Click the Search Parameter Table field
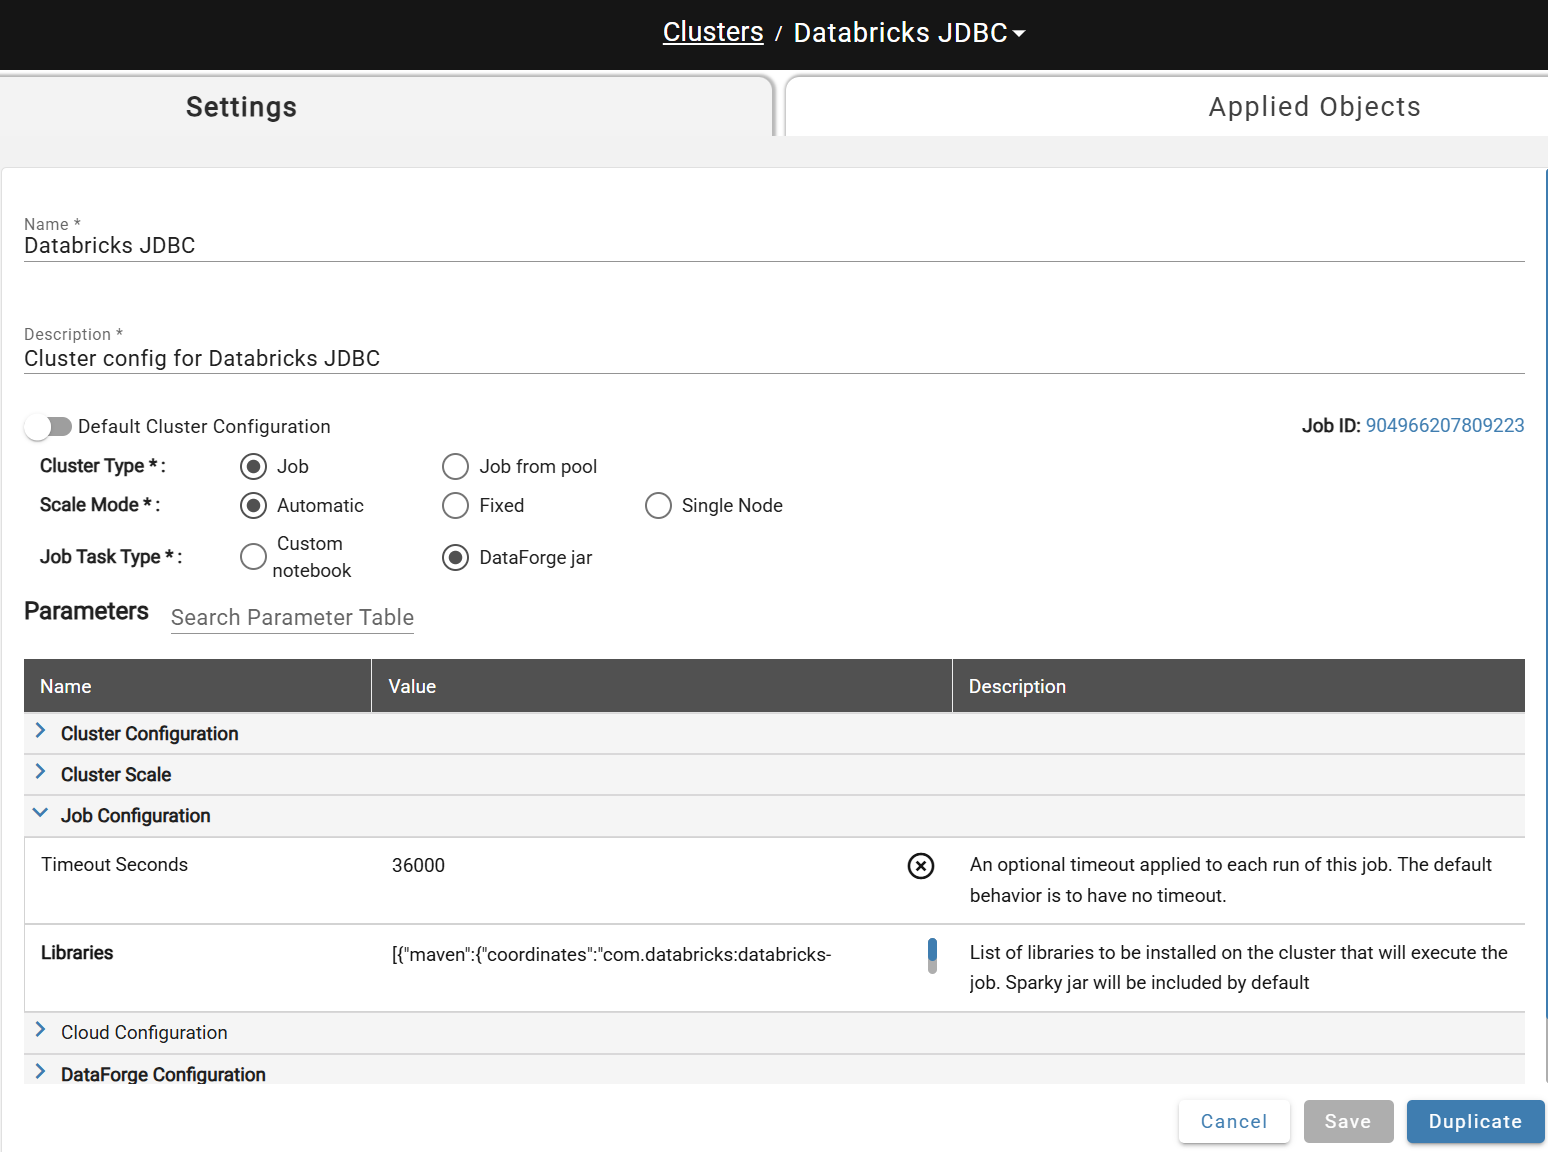The height and width of the screenshot is (1152, 1548). [292, 618]
